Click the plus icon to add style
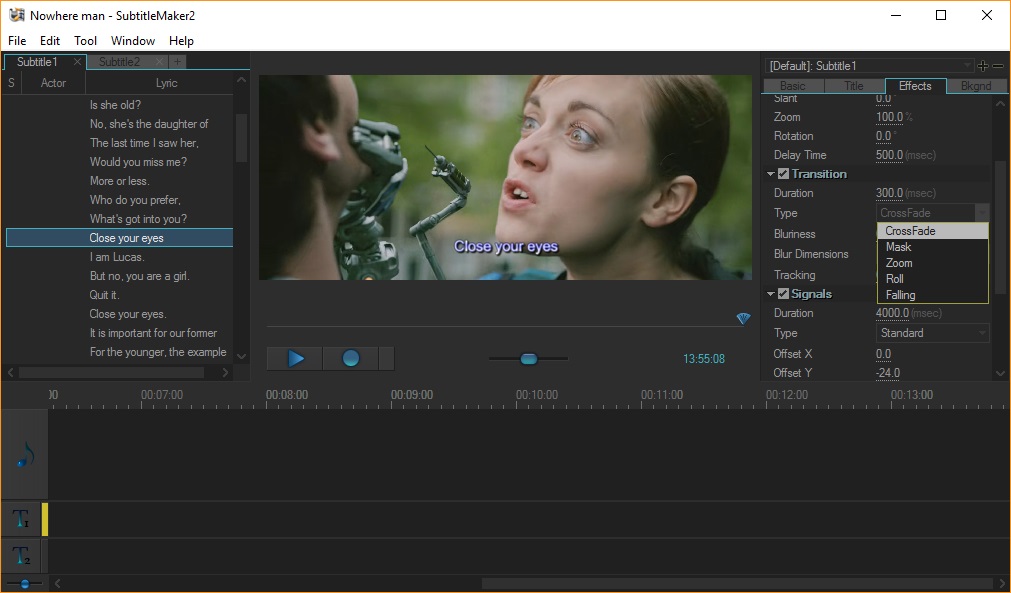This screenshot has width=1011, height=593. pos(983,65)
